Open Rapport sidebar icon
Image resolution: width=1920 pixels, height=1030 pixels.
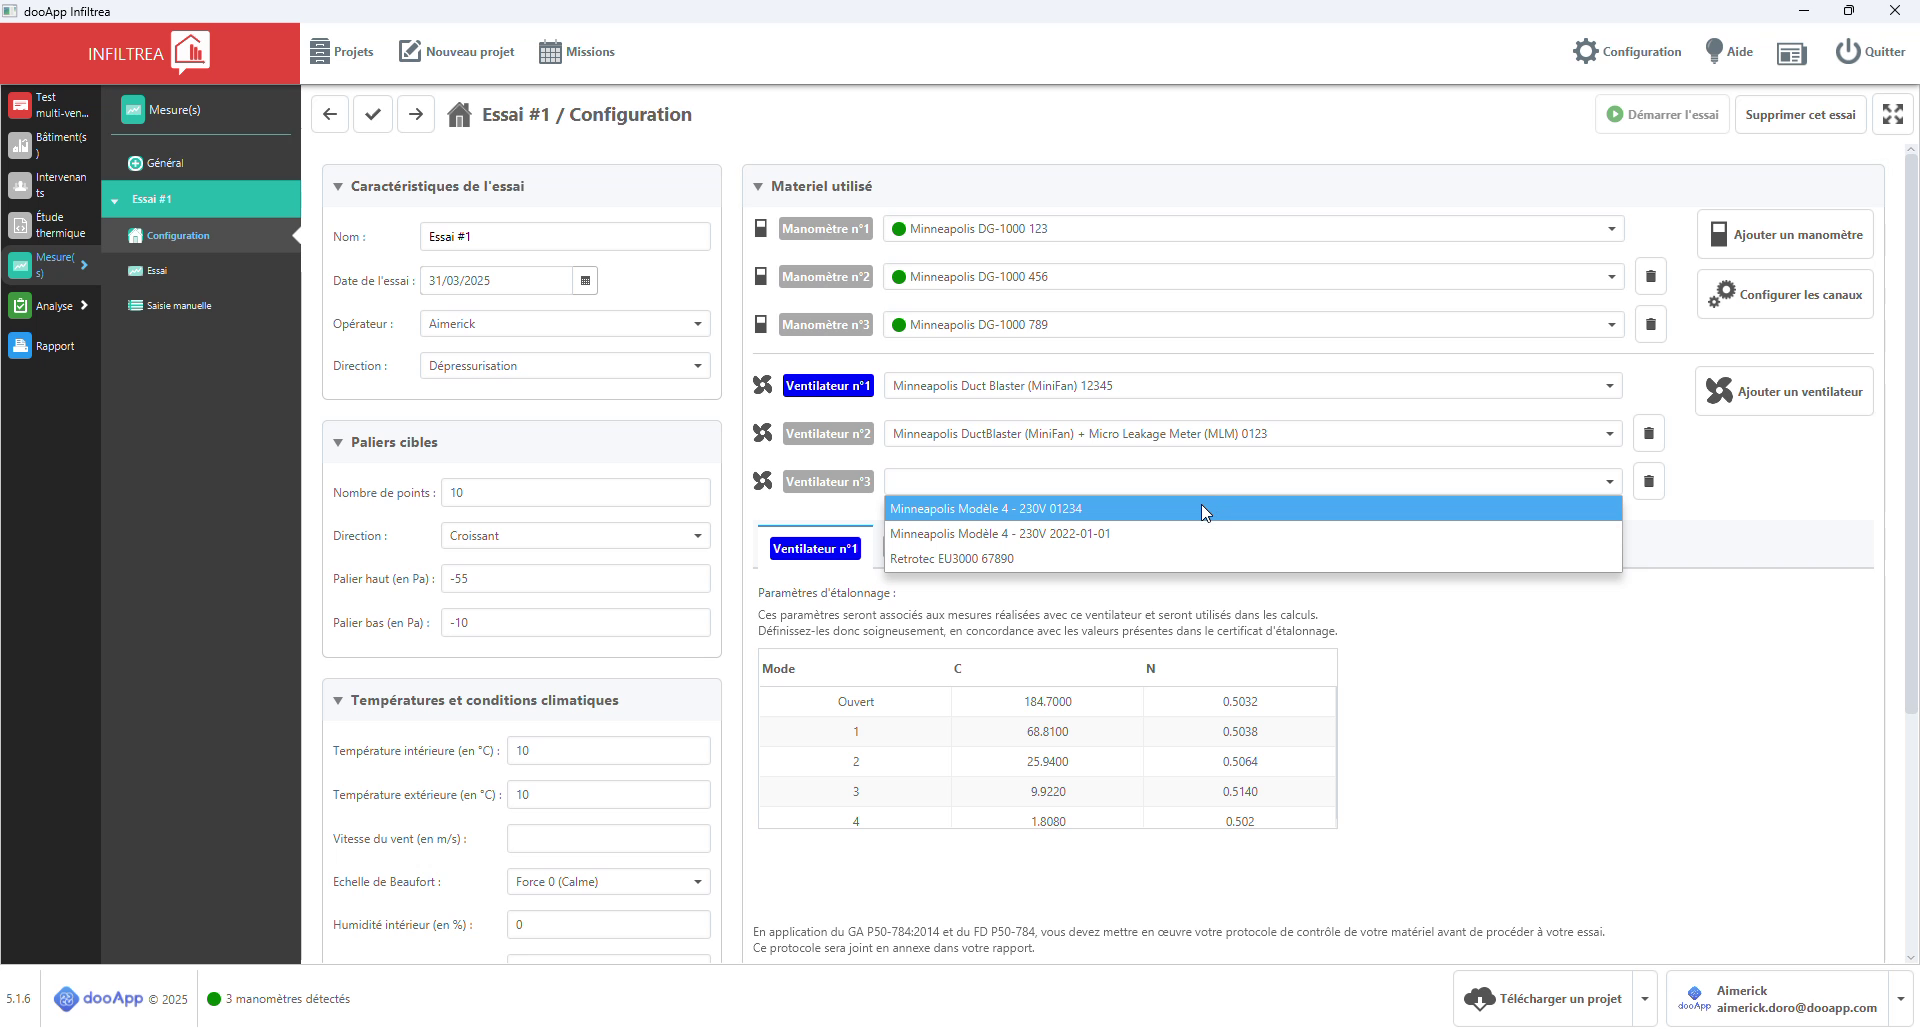tap(20, 346)
